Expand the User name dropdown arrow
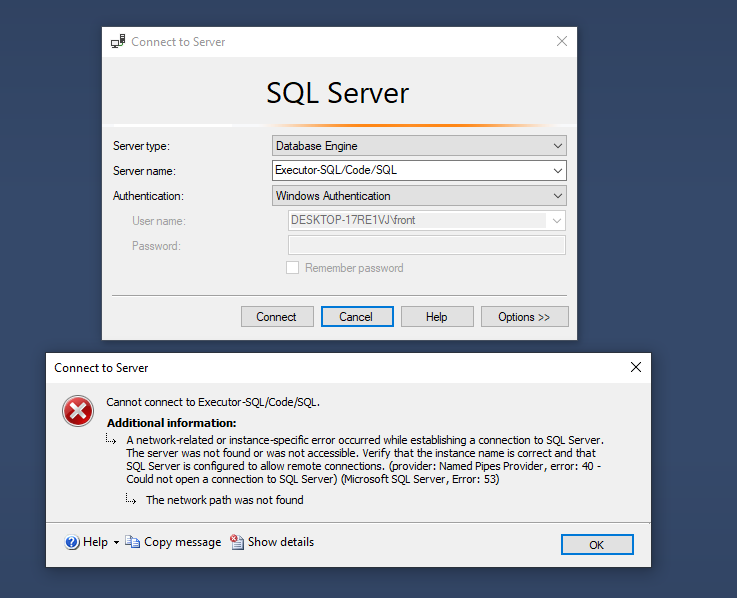 557,220
